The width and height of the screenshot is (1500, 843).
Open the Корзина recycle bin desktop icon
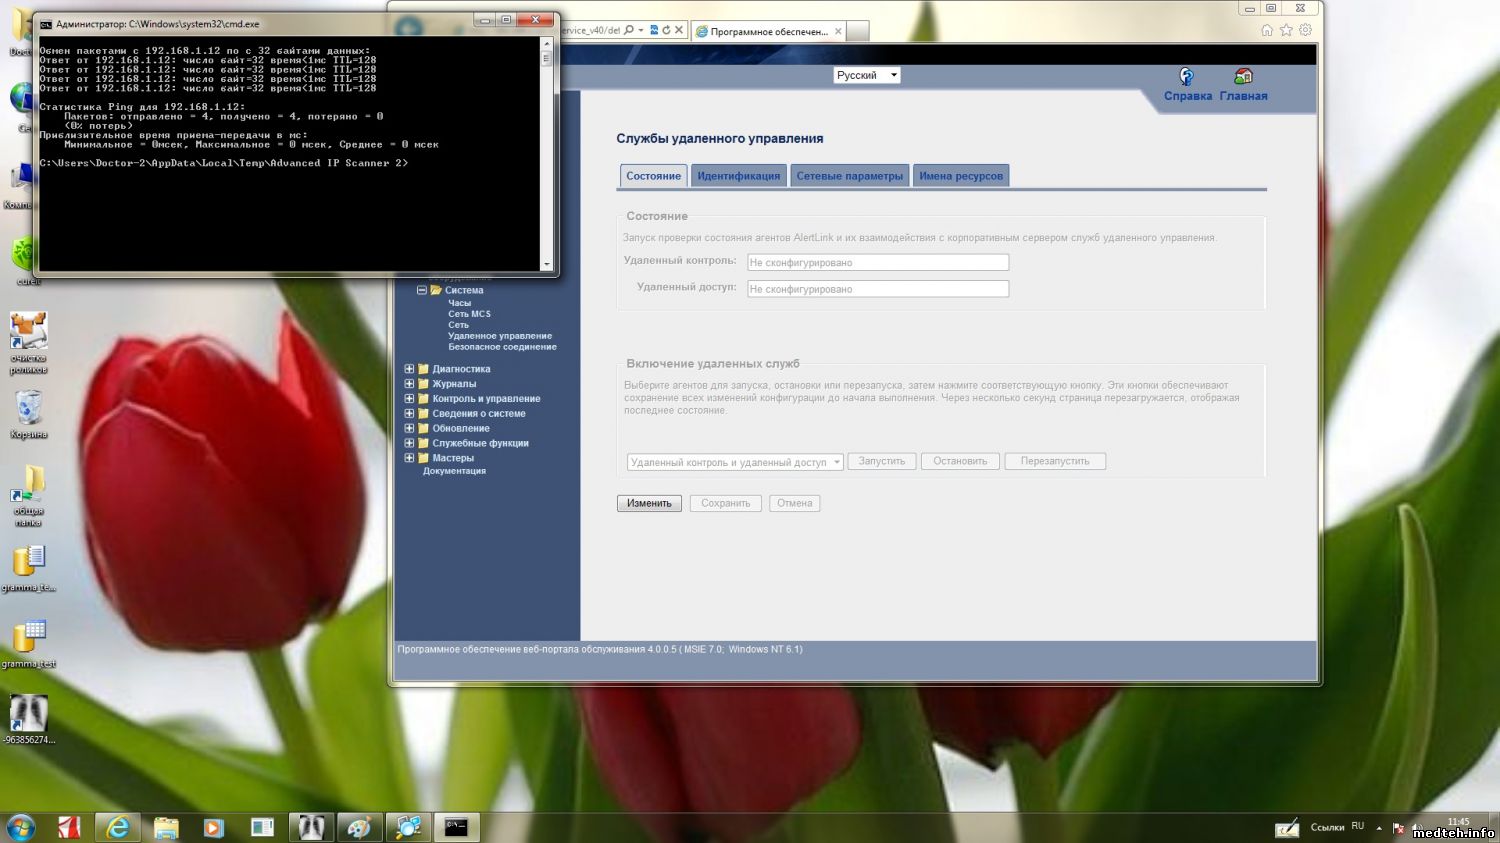tap(29, 412)
